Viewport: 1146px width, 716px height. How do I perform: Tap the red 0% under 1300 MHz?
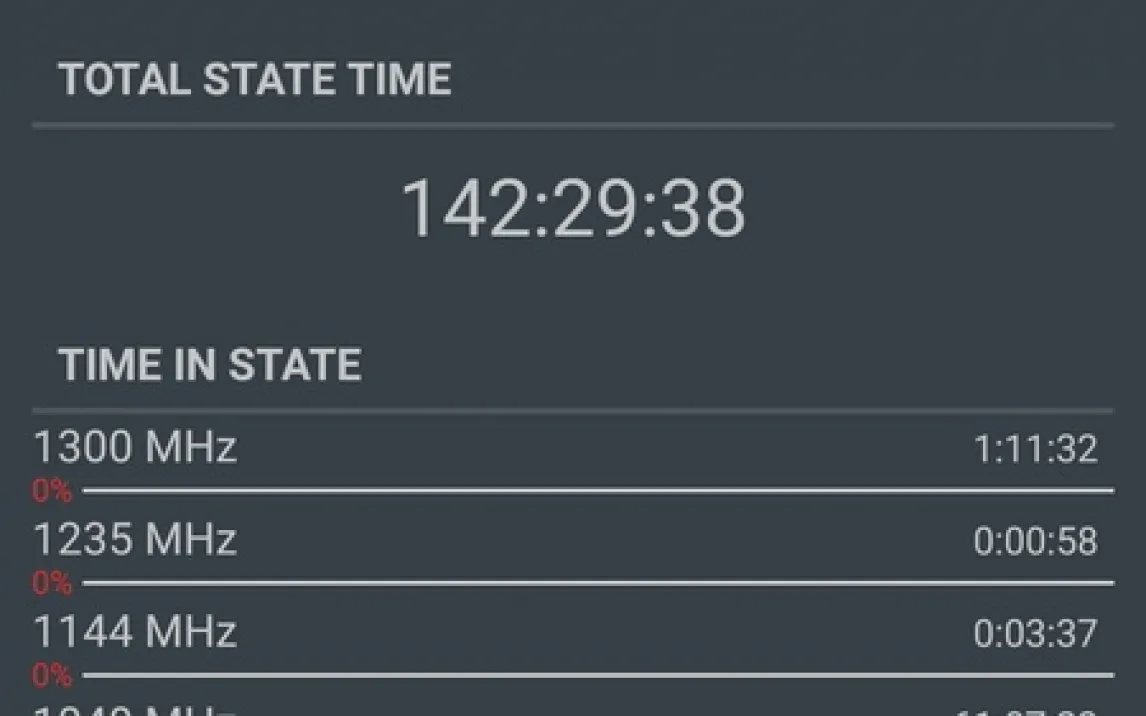click(52, 491)
